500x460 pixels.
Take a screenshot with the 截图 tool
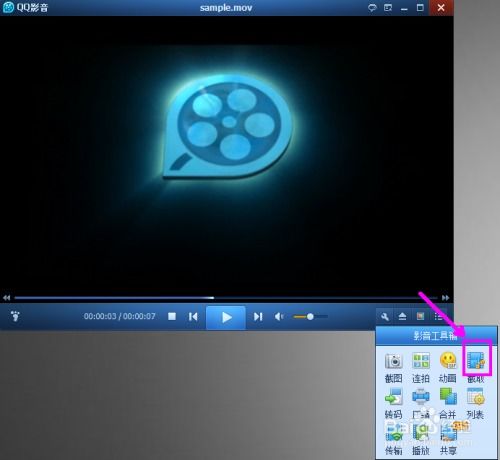pos(394,368)
